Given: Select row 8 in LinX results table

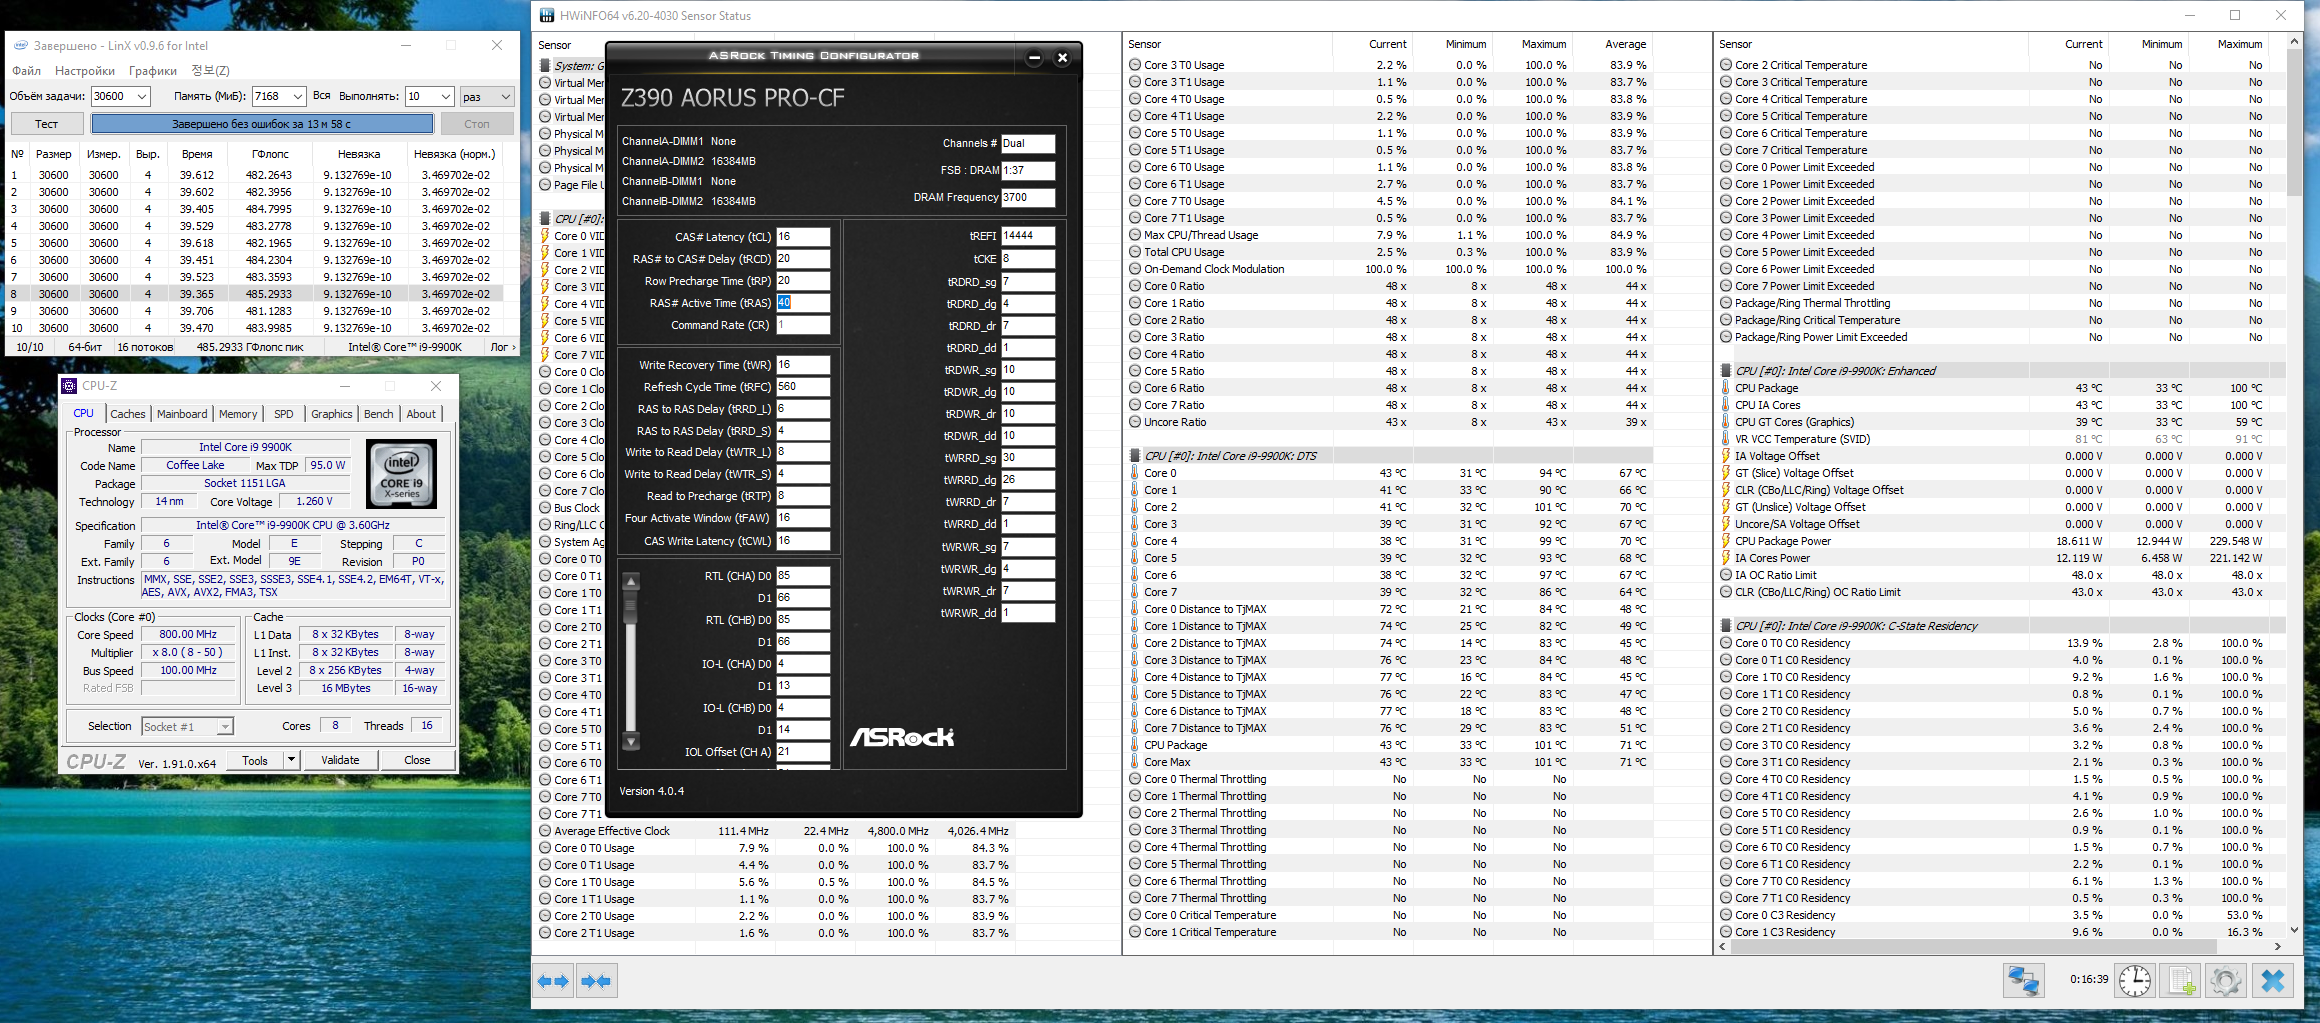Looking at the screenshot, I should tap(255, 294).
